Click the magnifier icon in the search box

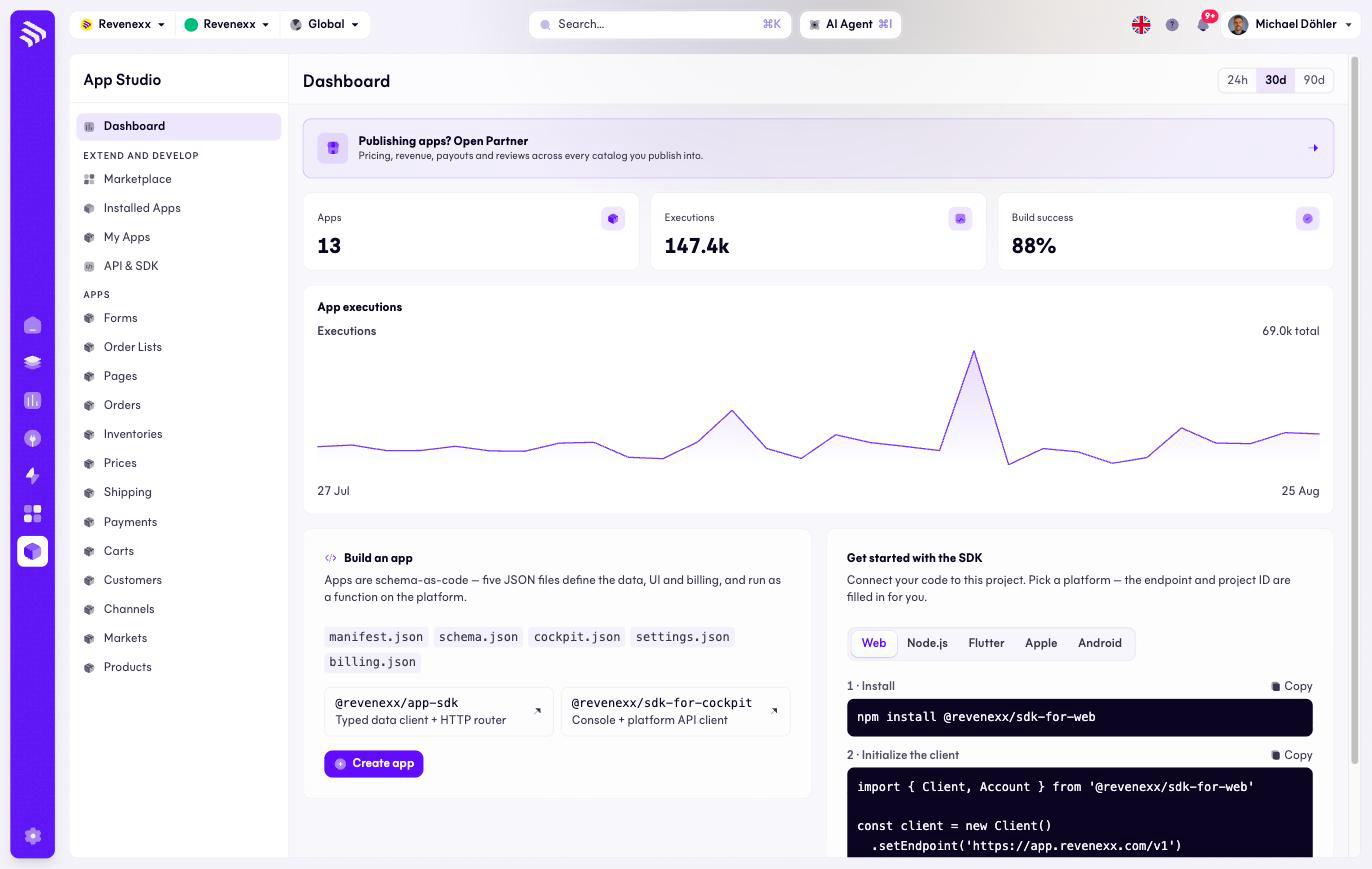[545, 24]
